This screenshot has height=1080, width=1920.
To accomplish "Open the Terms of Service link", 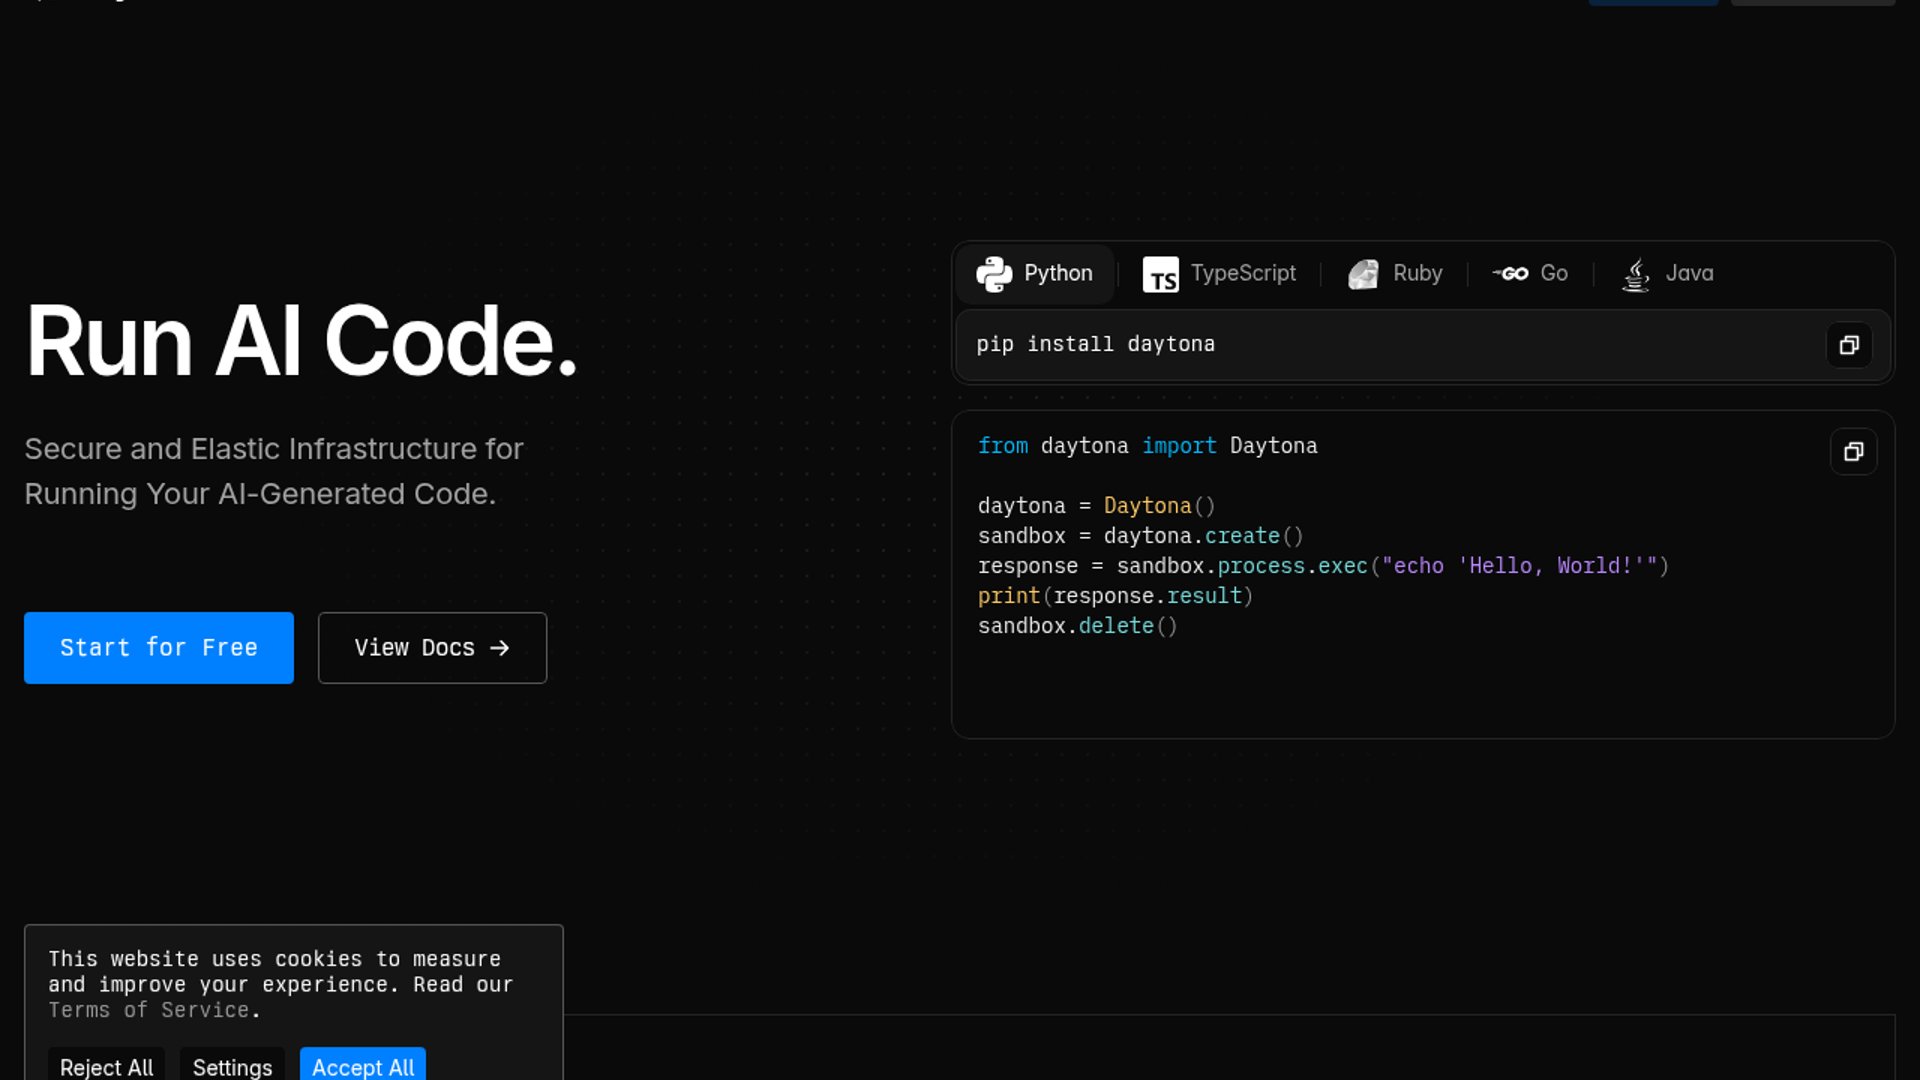I will pyautogui.click(x=148, y=1011).
